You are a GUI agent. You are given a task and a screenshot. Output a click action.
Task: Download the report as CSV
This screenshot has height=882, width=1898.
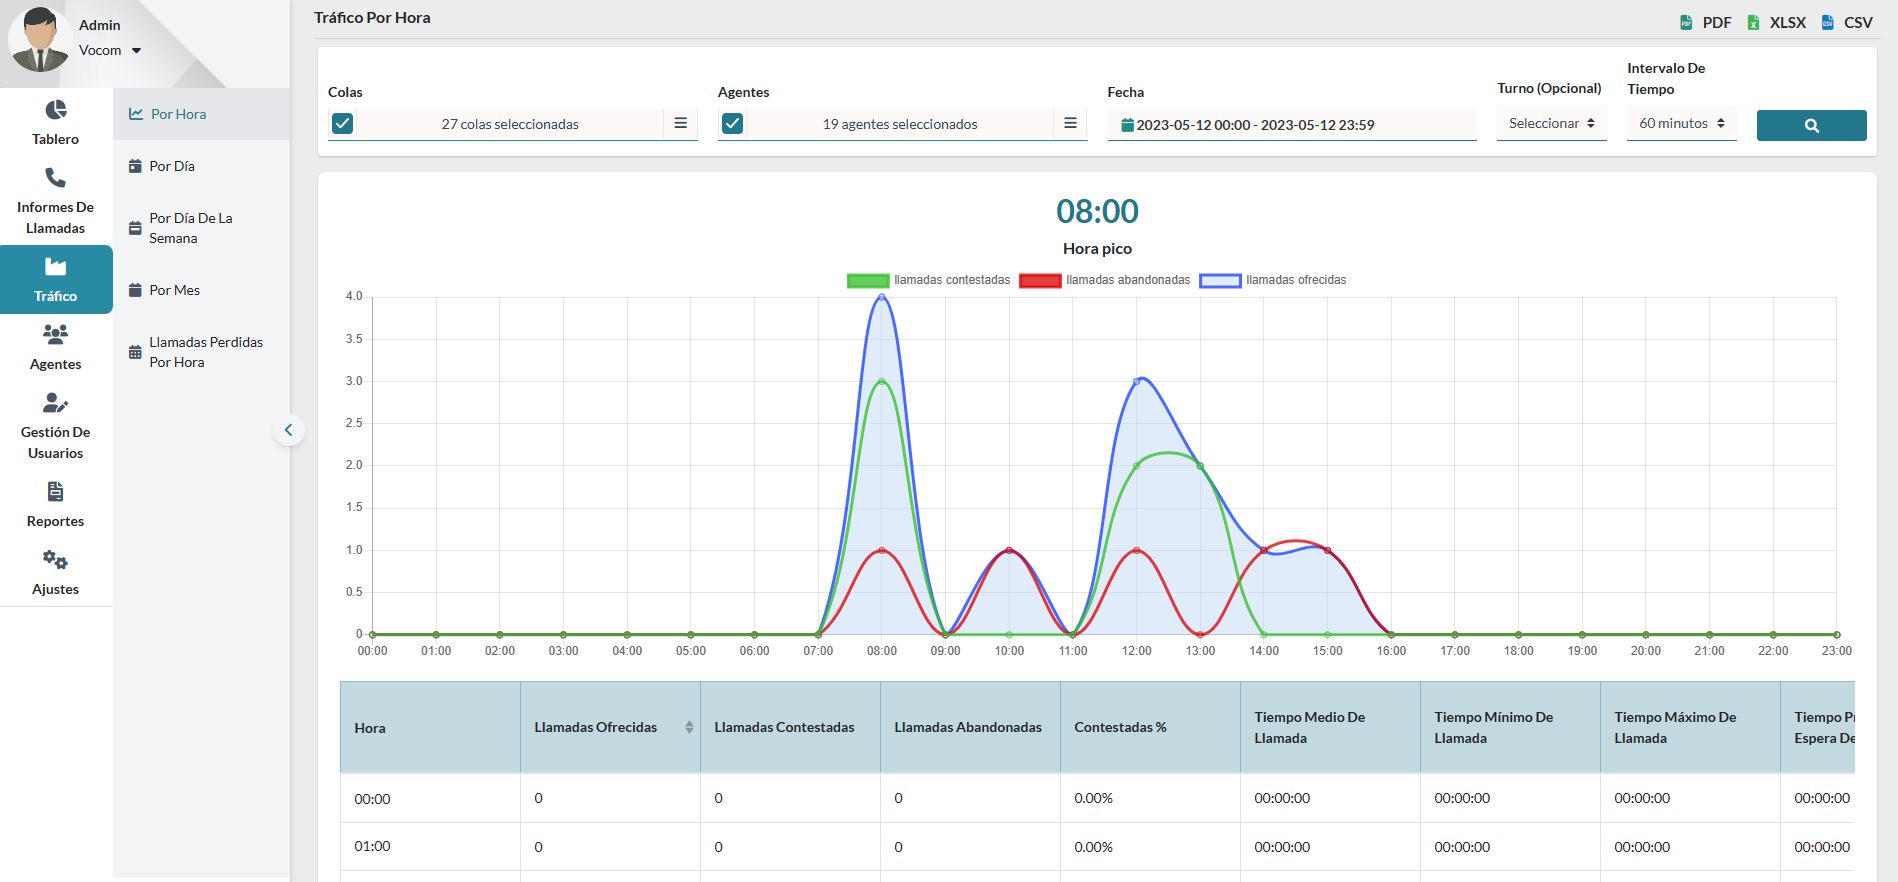point(1847,22)
